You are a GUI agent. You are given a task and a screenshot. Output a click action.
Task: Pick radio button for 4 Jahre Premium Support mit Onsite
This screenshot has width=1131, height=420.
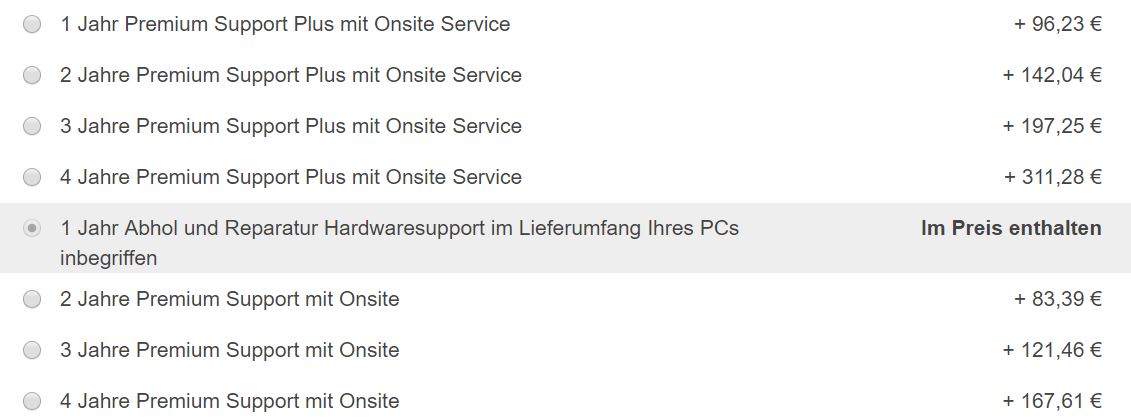click(32, 401)
